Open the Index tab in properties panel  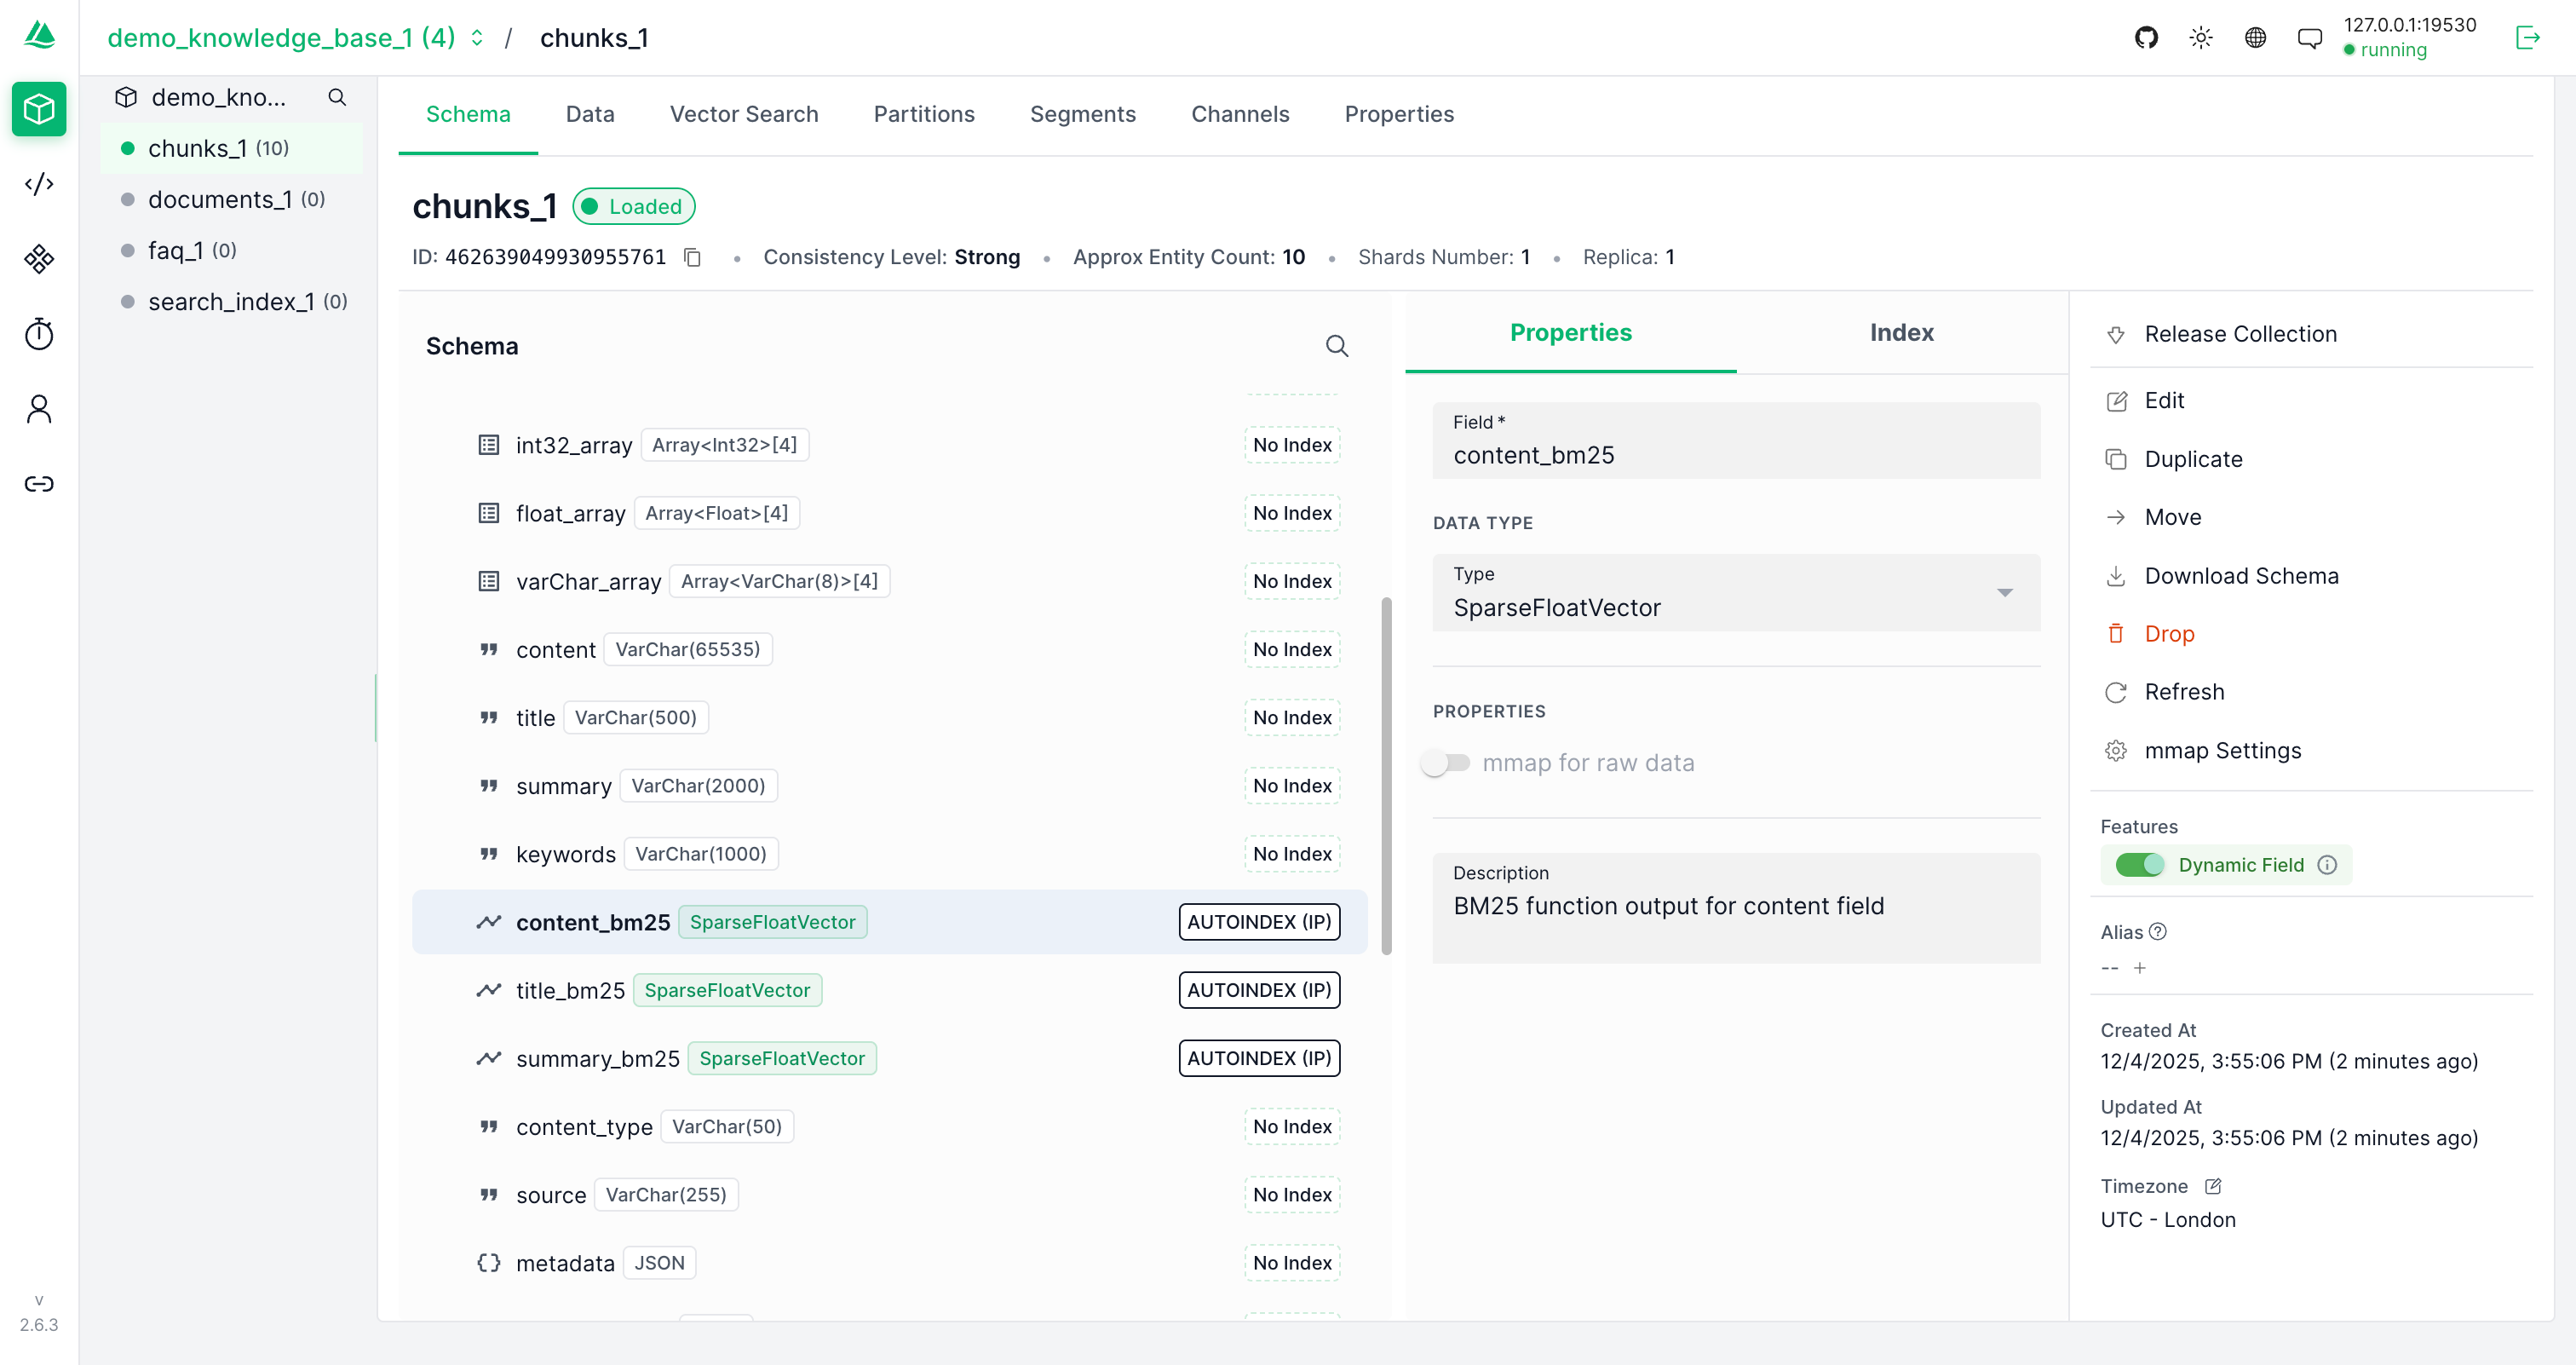pyautogui.click(x=1901, y=333)
